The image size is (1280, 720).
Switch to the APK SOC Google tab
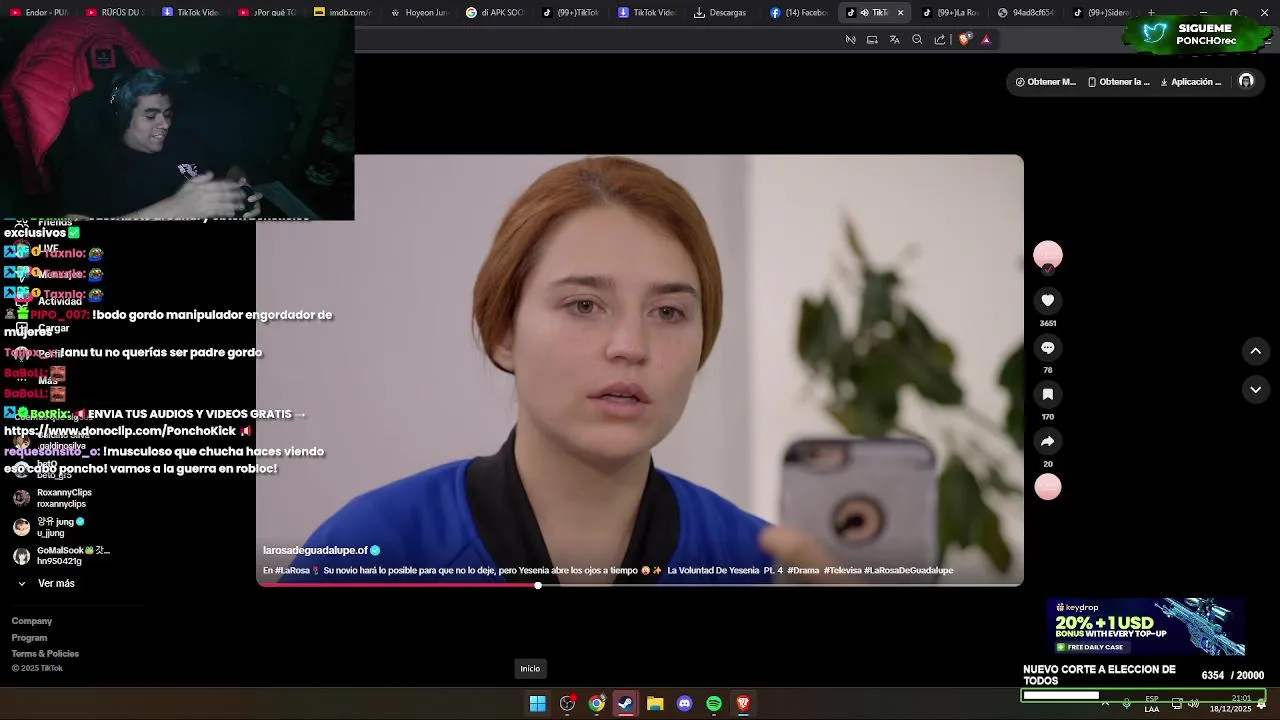coord(496,13)
